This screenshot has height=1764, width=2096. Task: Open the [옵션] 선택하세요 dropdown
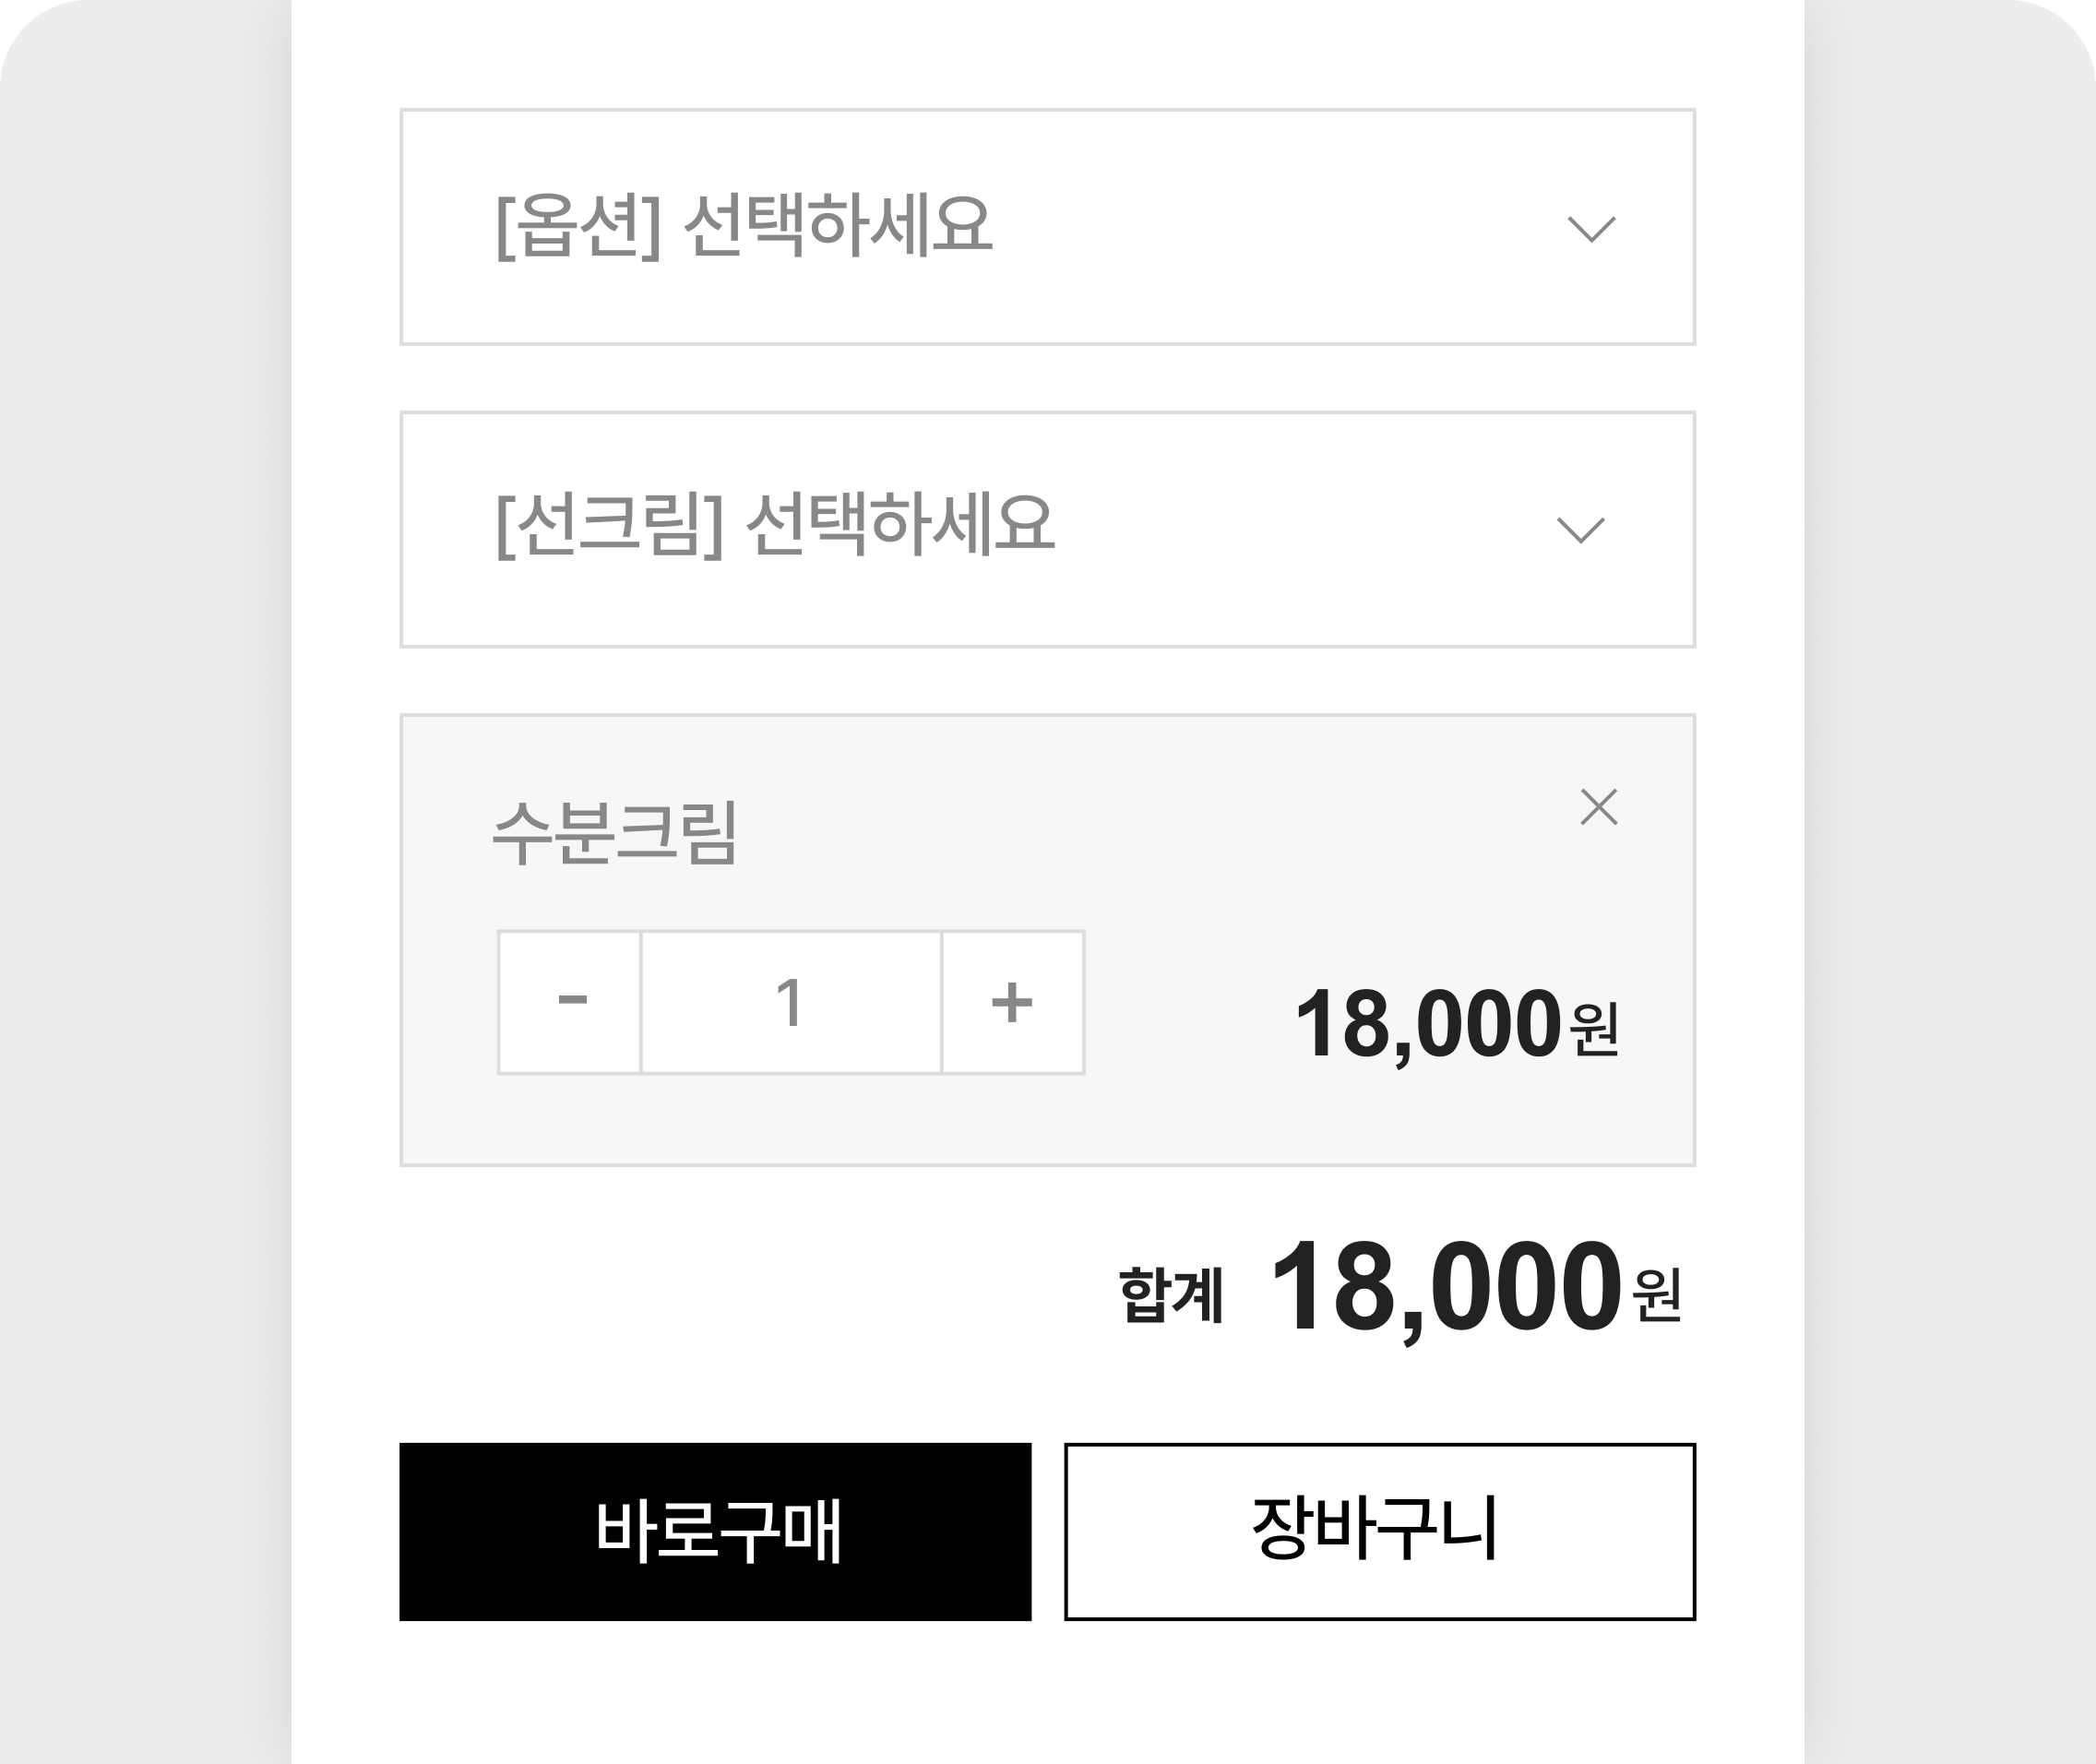point(1047,227)
